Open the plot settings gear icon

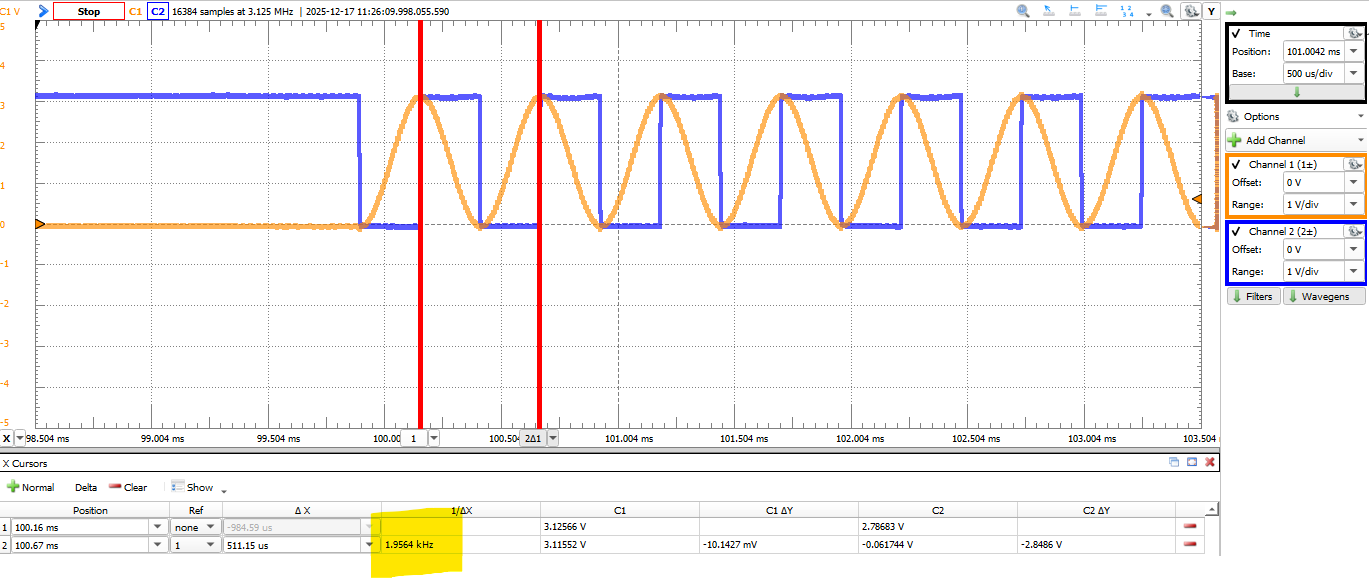pyautogui.click(x=1191, y=11)
